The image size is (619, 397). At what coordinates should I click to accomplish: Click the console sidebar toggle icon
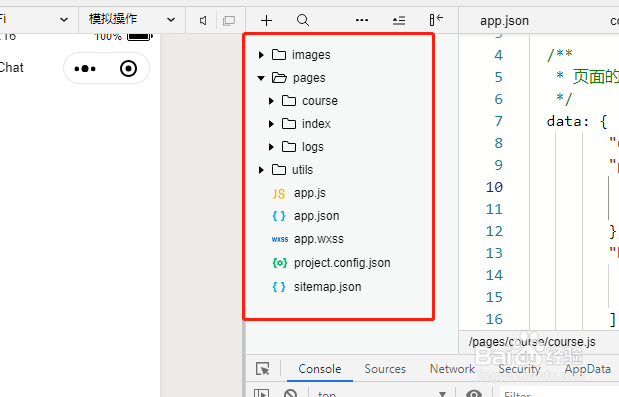tap(261, 393)
